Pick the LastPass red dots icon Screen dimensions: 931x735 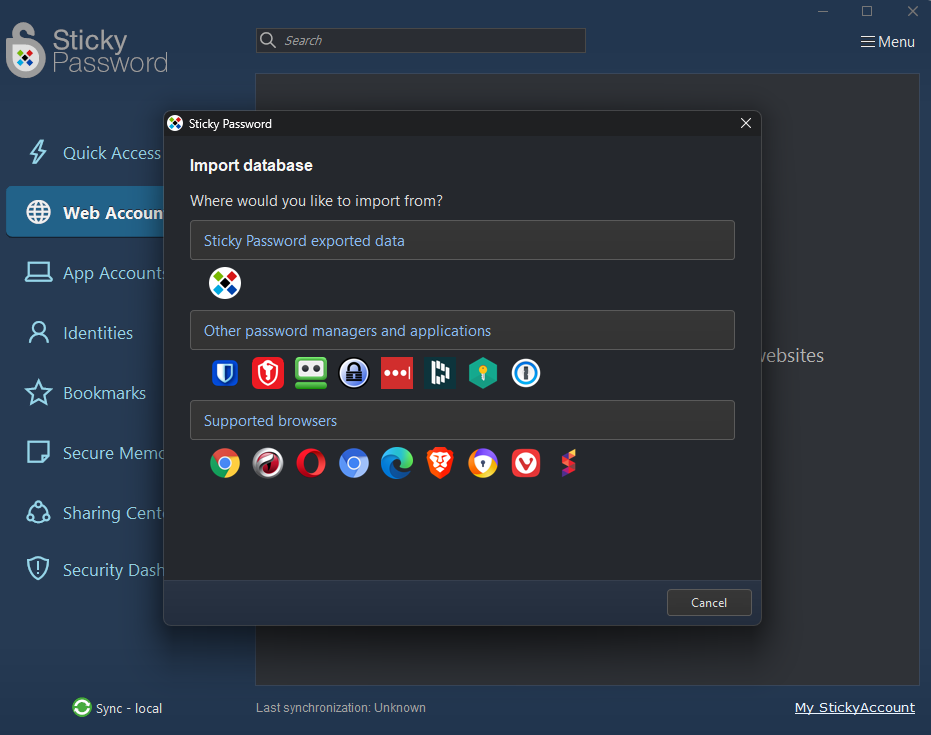(397, 373)
